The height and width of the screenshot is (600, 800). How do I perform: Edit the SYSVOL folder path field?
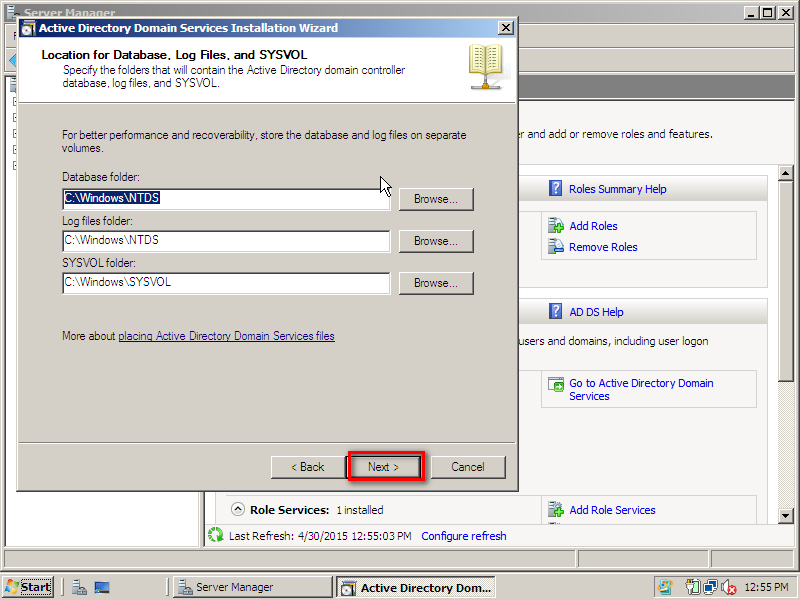click(226, 283)
